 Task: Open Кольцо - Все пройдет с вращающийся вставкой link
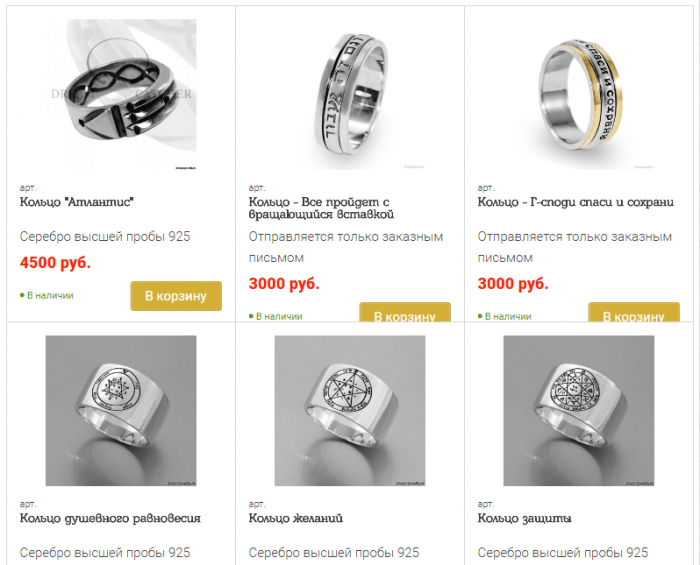(x=321, y=208)
